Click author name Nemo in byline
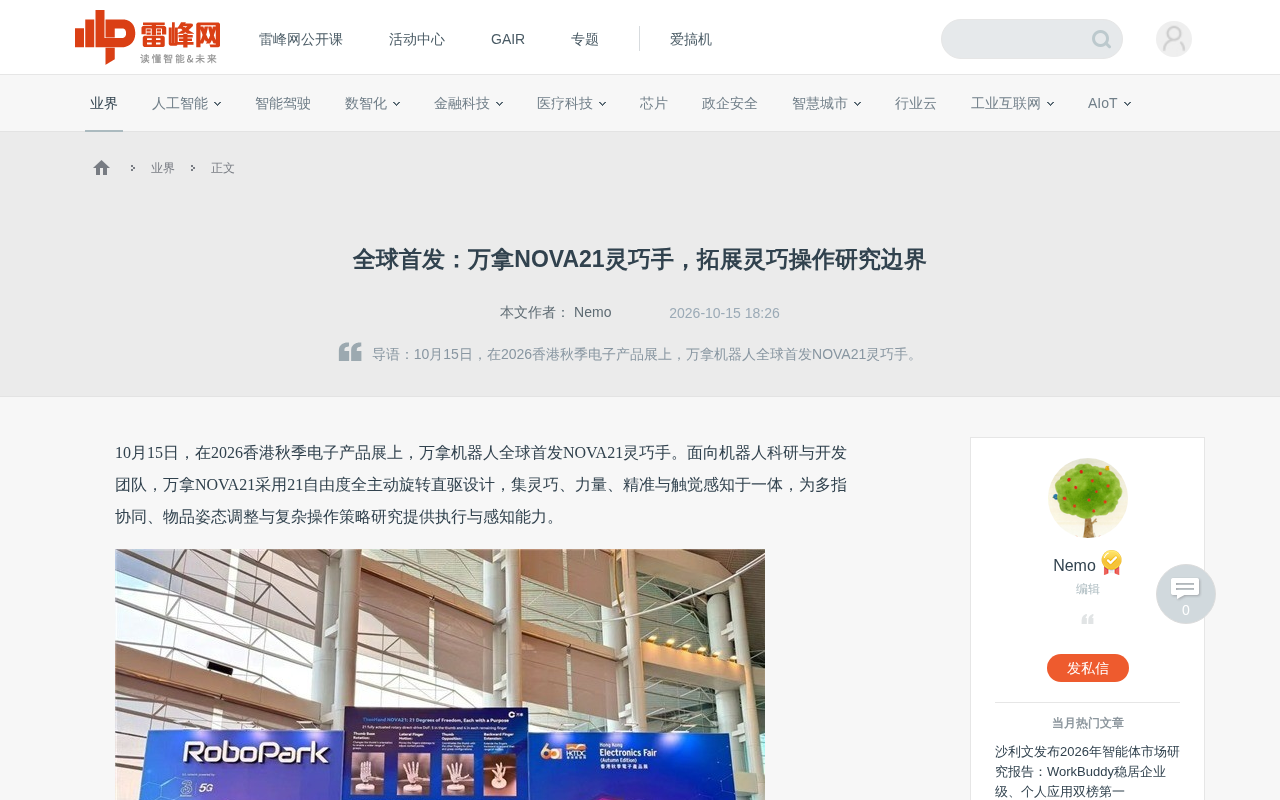 click(593, 312)
